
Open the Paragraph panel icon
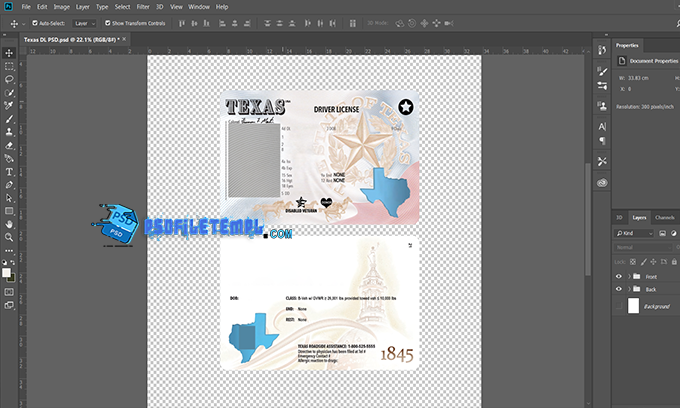click(x=602, y=140)
